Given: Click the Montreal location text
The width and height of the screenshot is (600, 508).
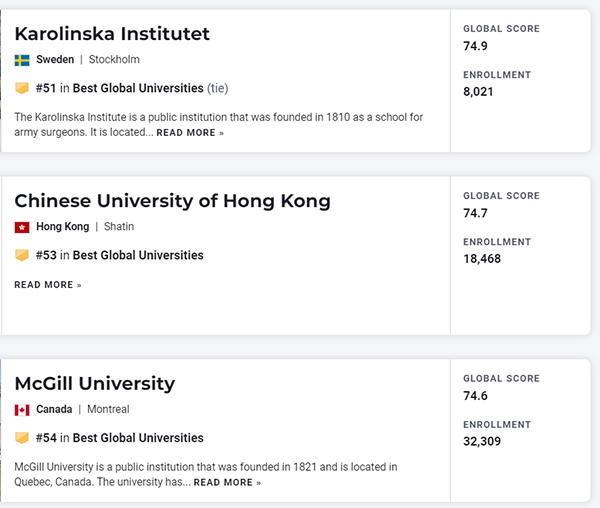Looking at the screenshot, I should coord(108,410).
